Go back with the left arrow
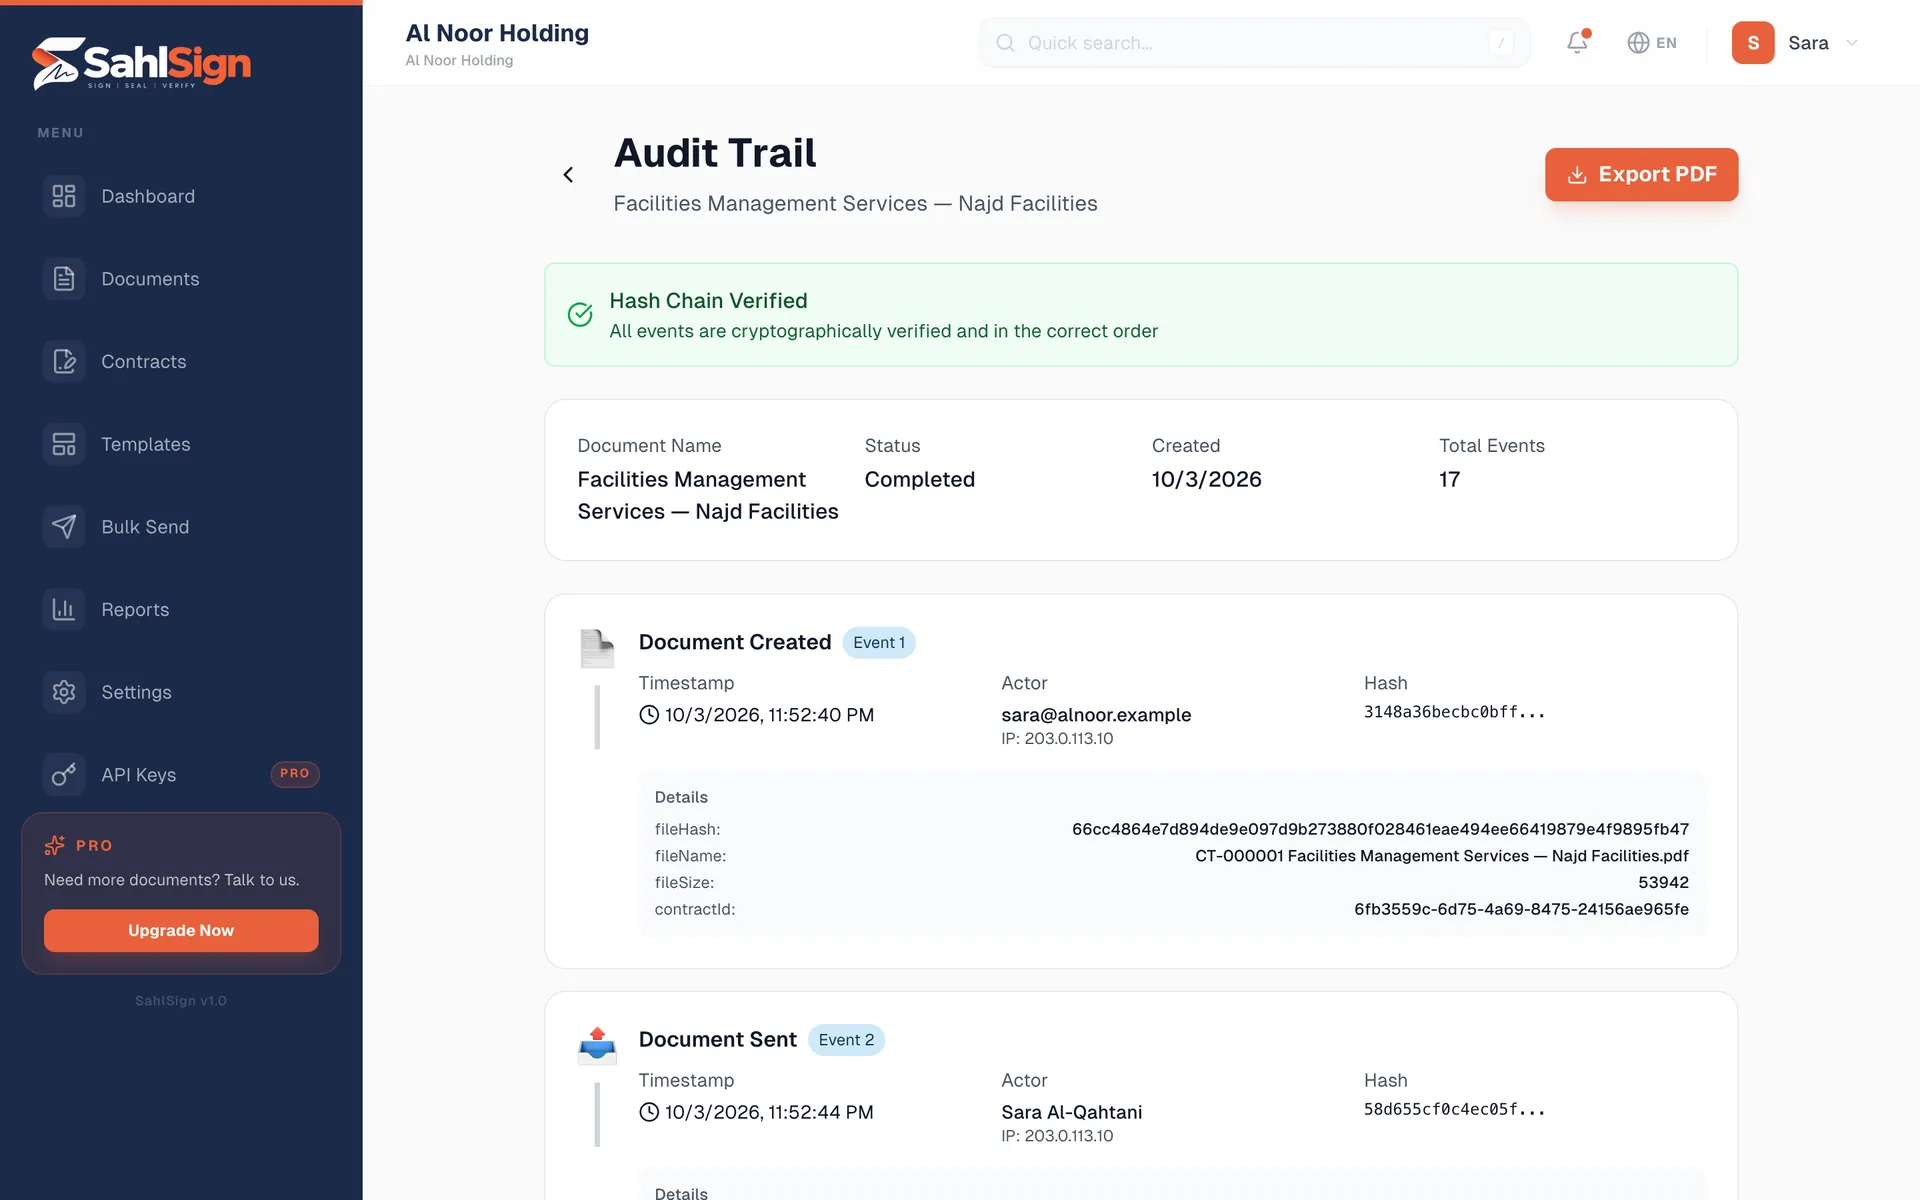Screen dimensions: 1920x1200 [568, 175]
